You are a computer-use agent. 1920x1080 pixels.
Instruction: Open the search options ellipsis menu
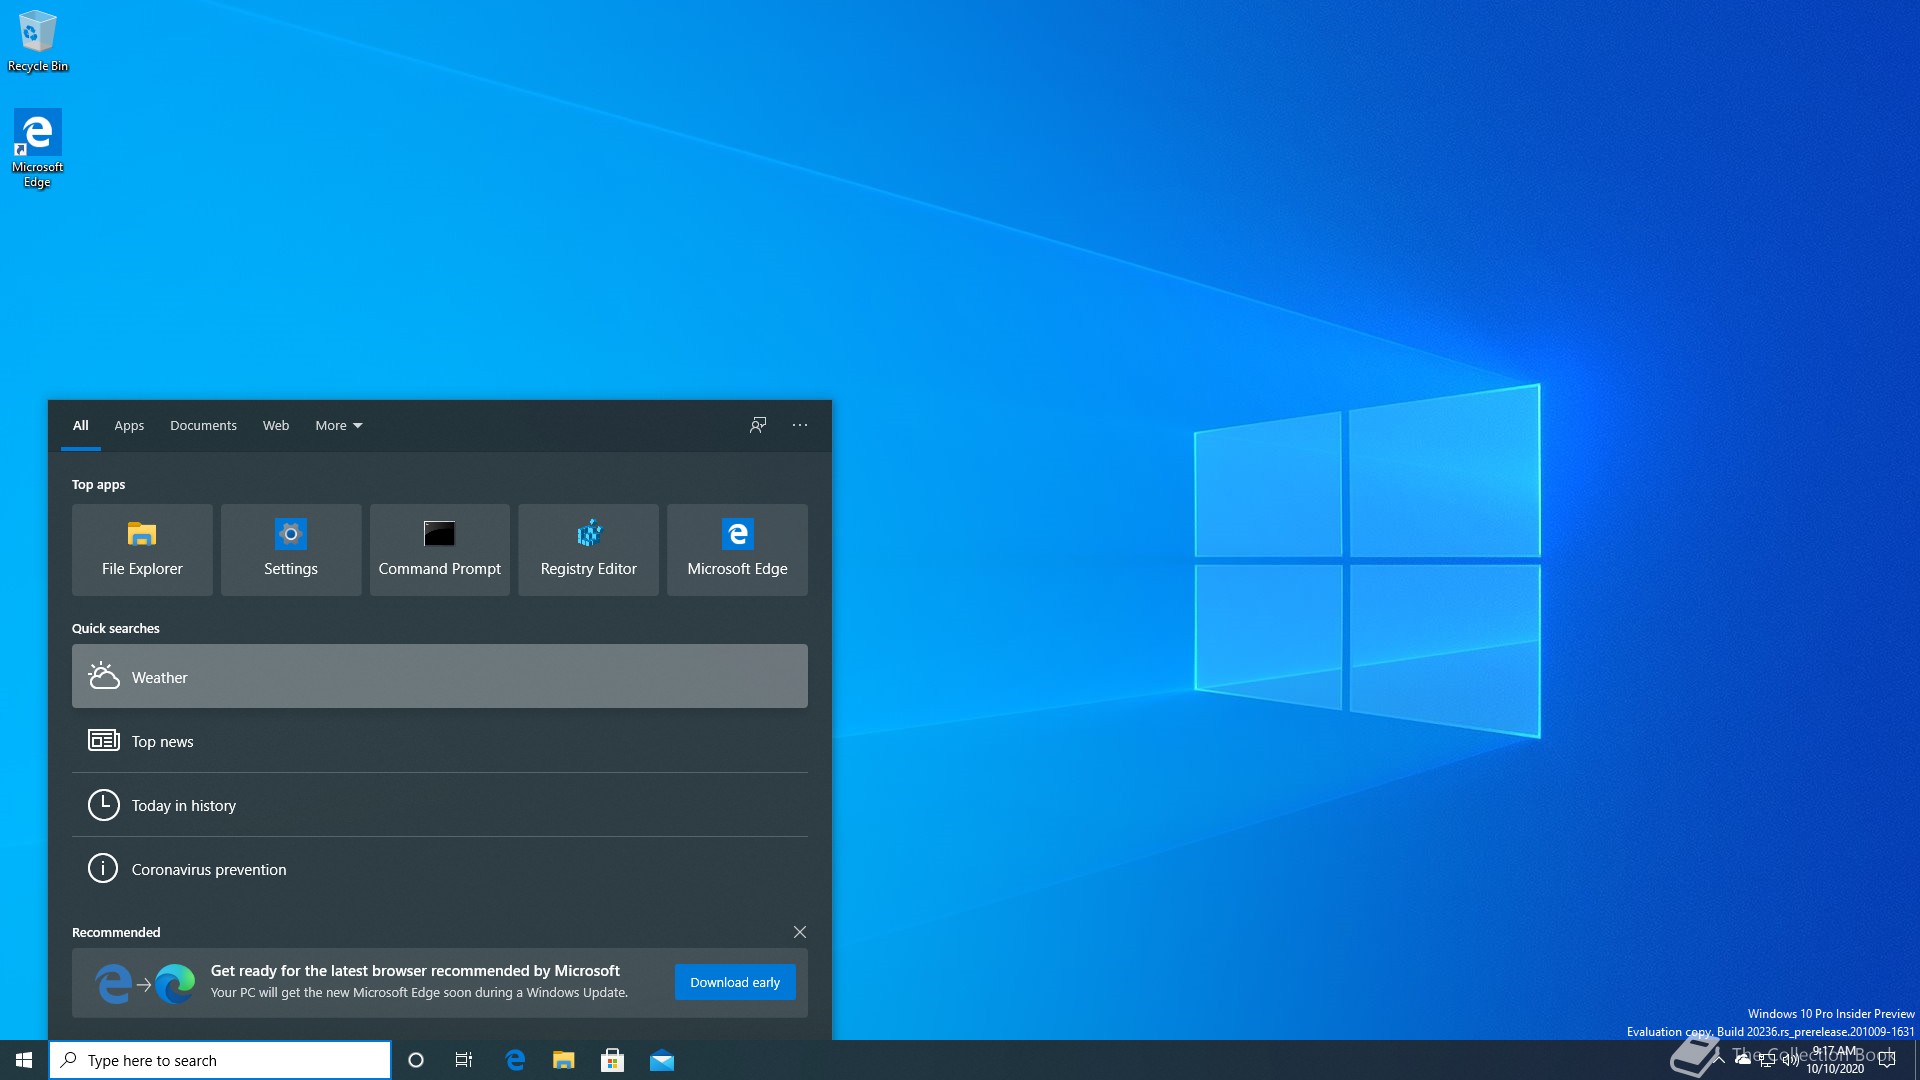pyautogui.click(x=800, y=425)
